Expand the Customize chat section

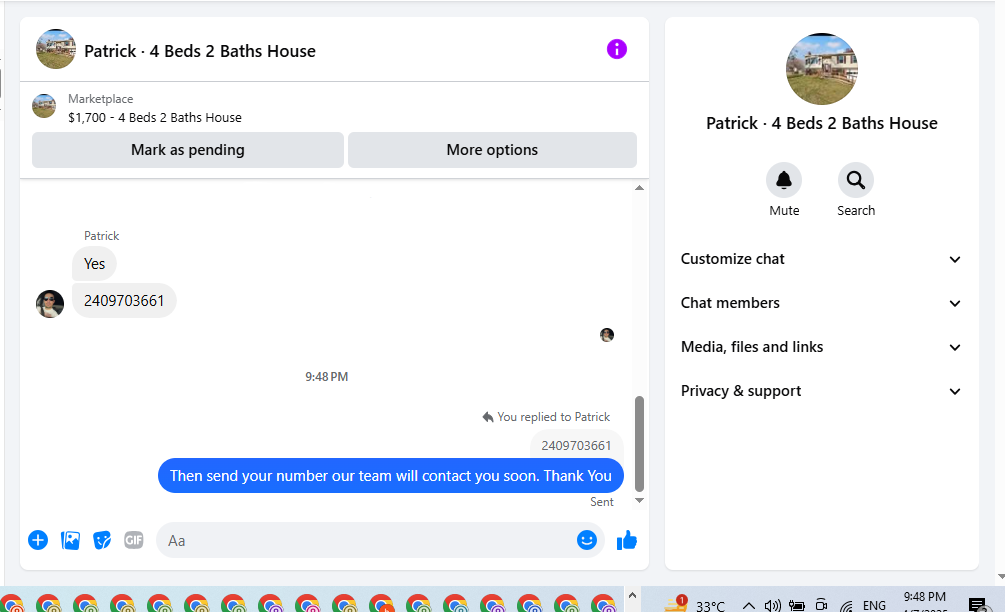pyautogui.click(x=821, y=259)
